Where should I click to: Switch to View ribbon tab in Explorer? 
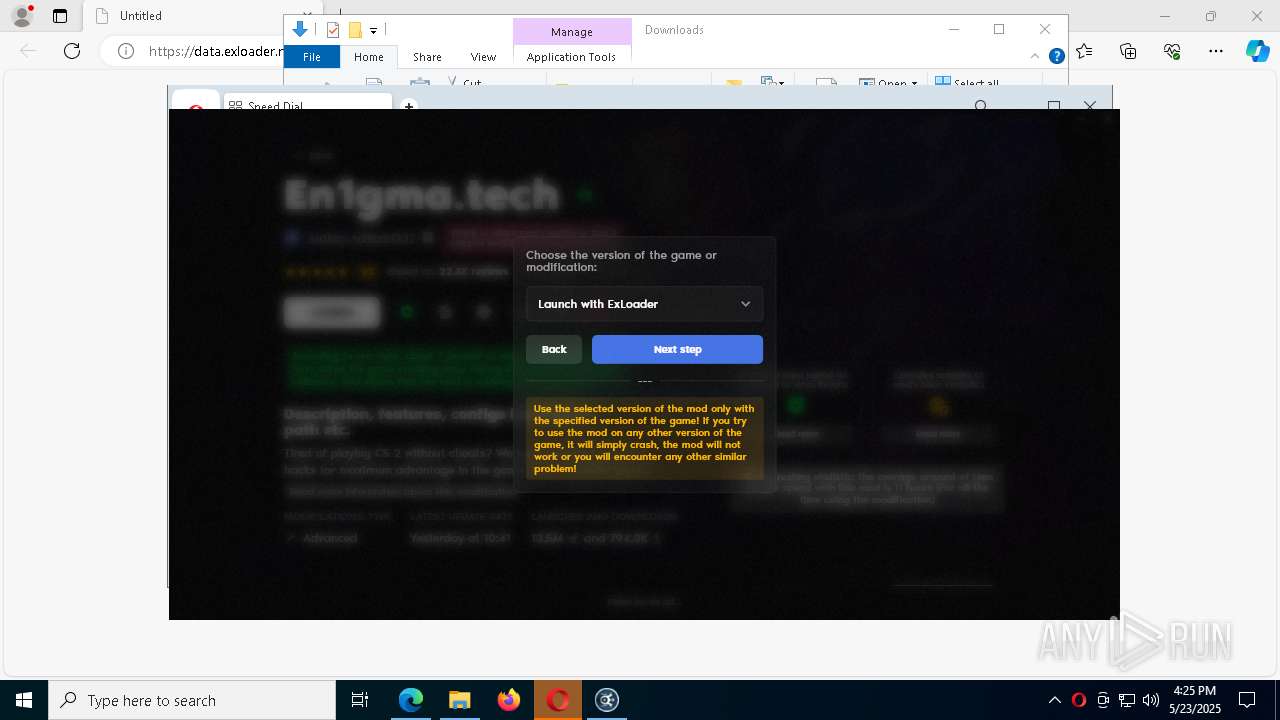coord(483,57)
